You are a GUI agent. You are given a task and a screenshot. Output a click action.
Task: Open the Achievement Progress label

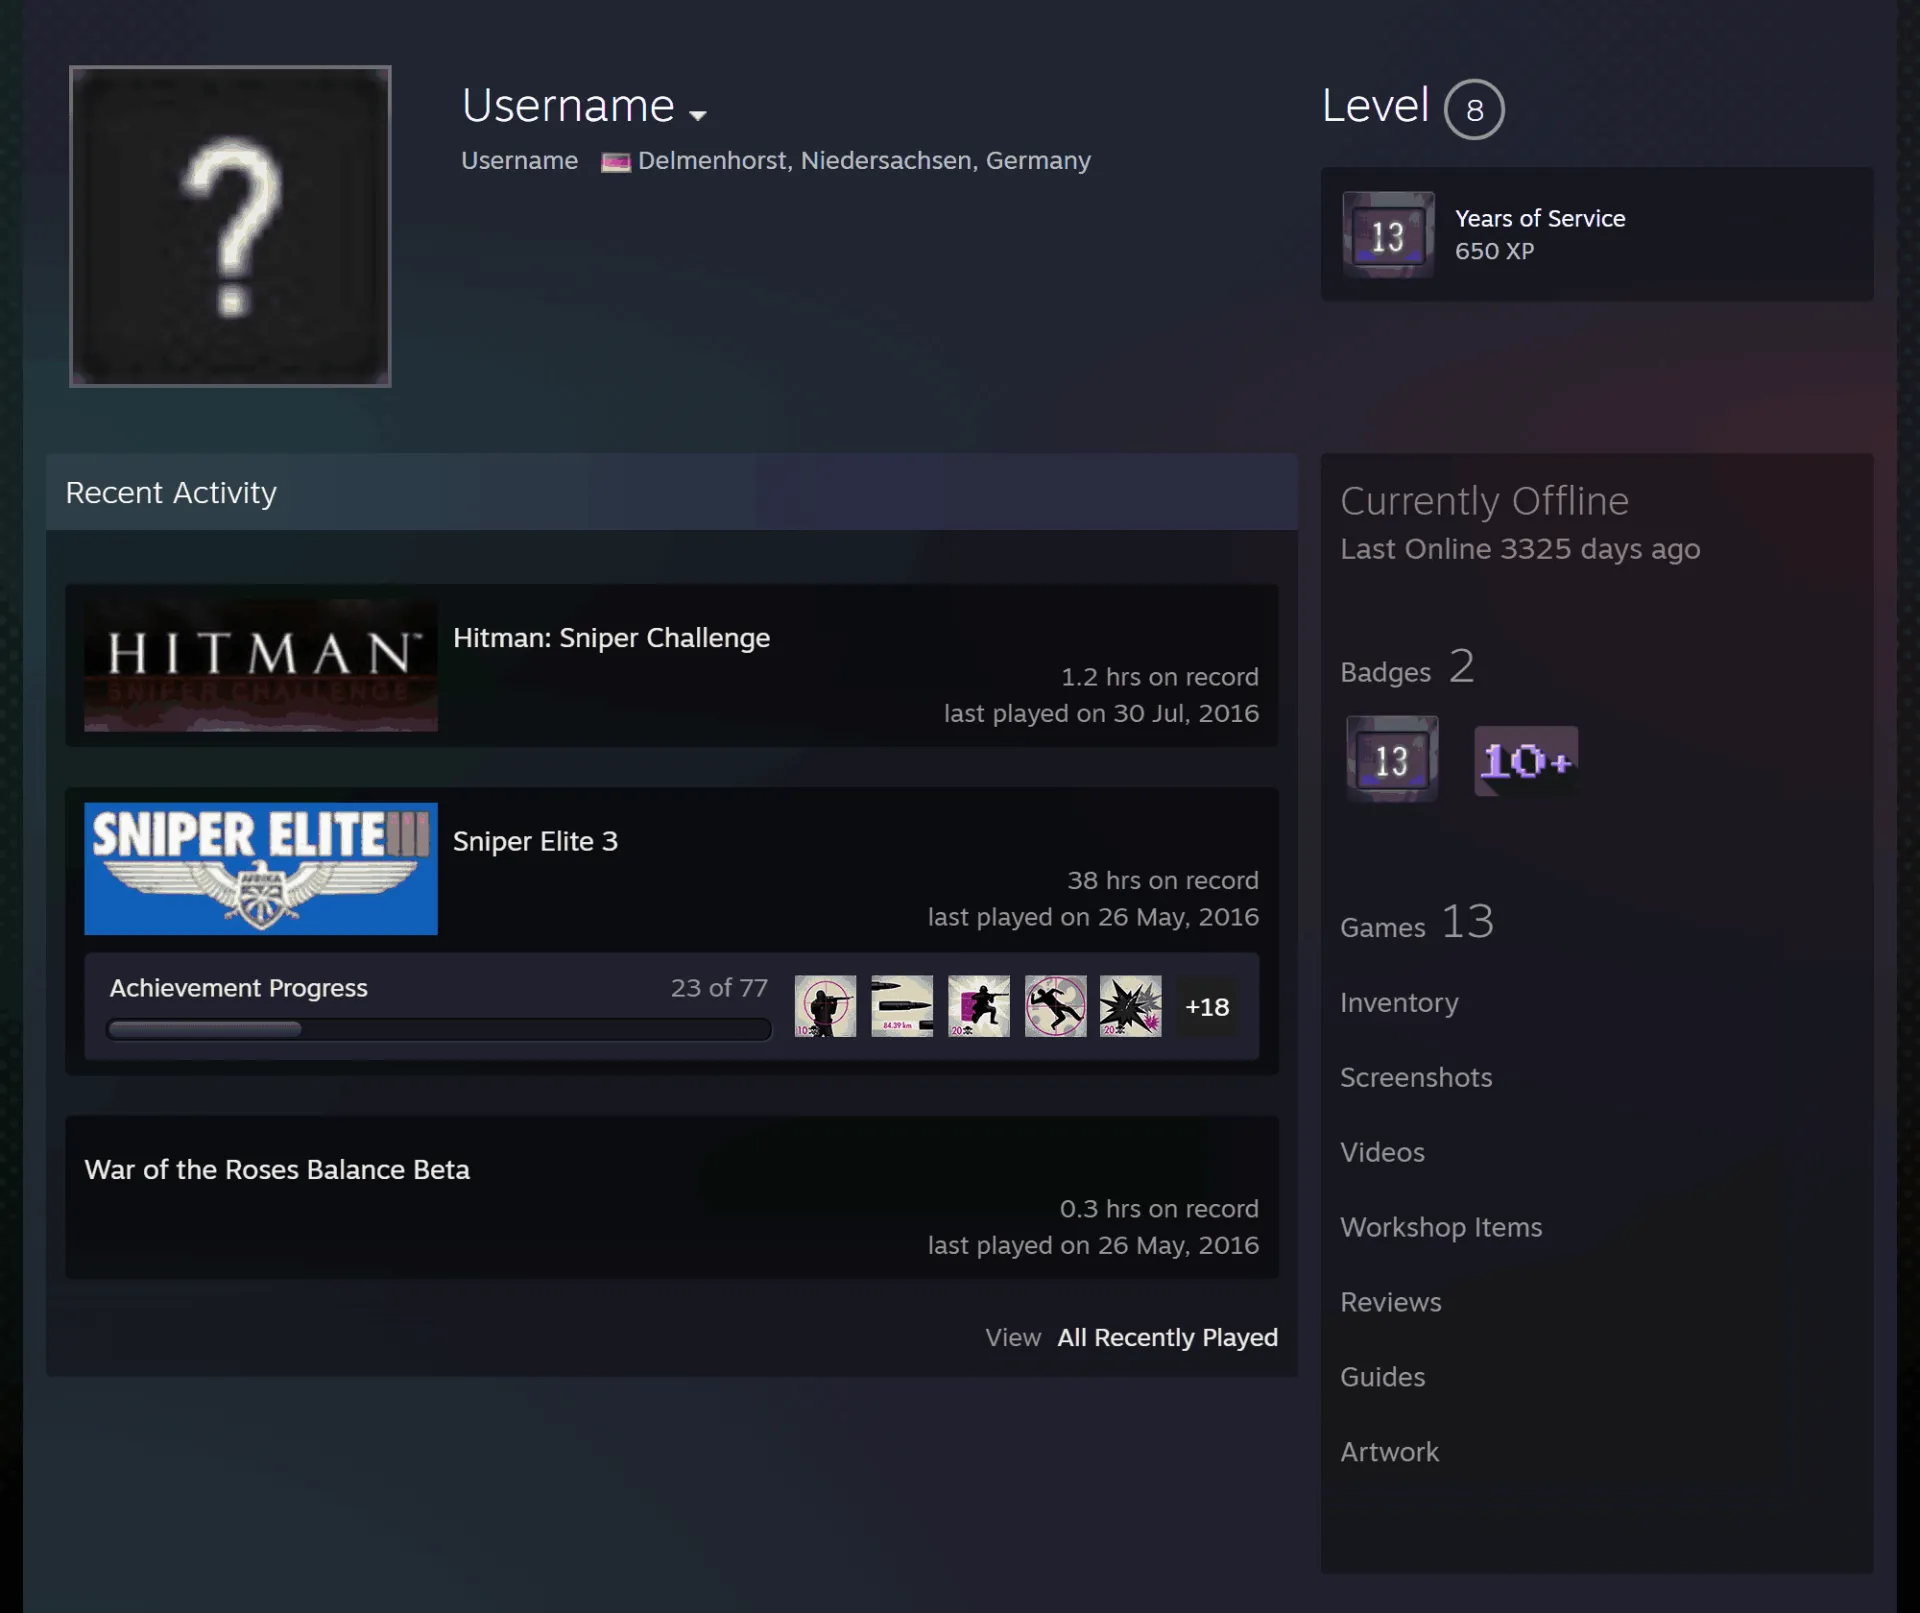click(x=239, y=988)
